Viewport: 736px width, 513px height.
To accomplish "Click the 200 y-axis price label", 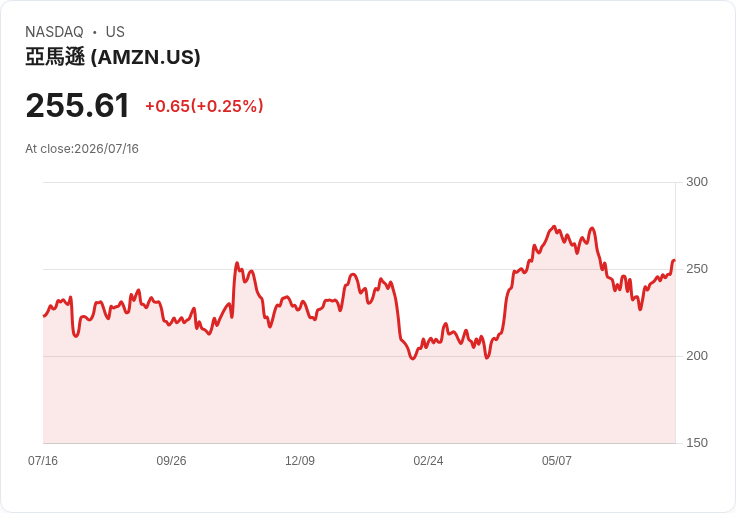I will tap(697, 356).
